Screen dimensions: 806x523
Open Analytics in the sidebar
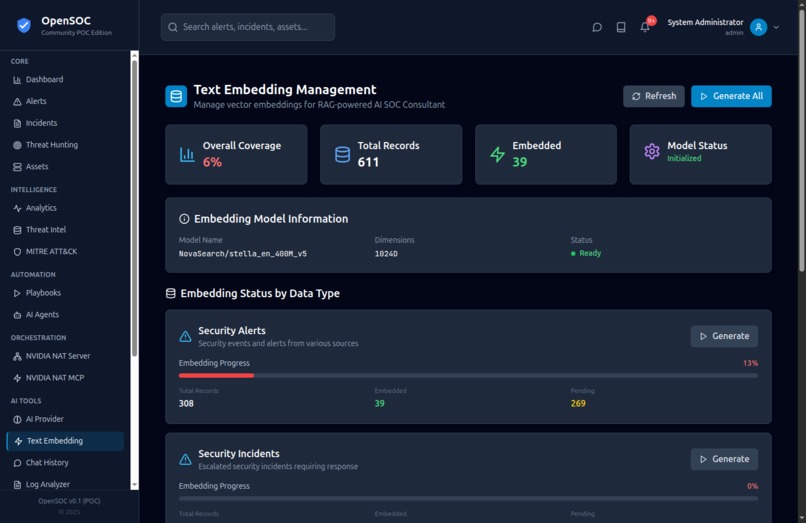[65, 208]
